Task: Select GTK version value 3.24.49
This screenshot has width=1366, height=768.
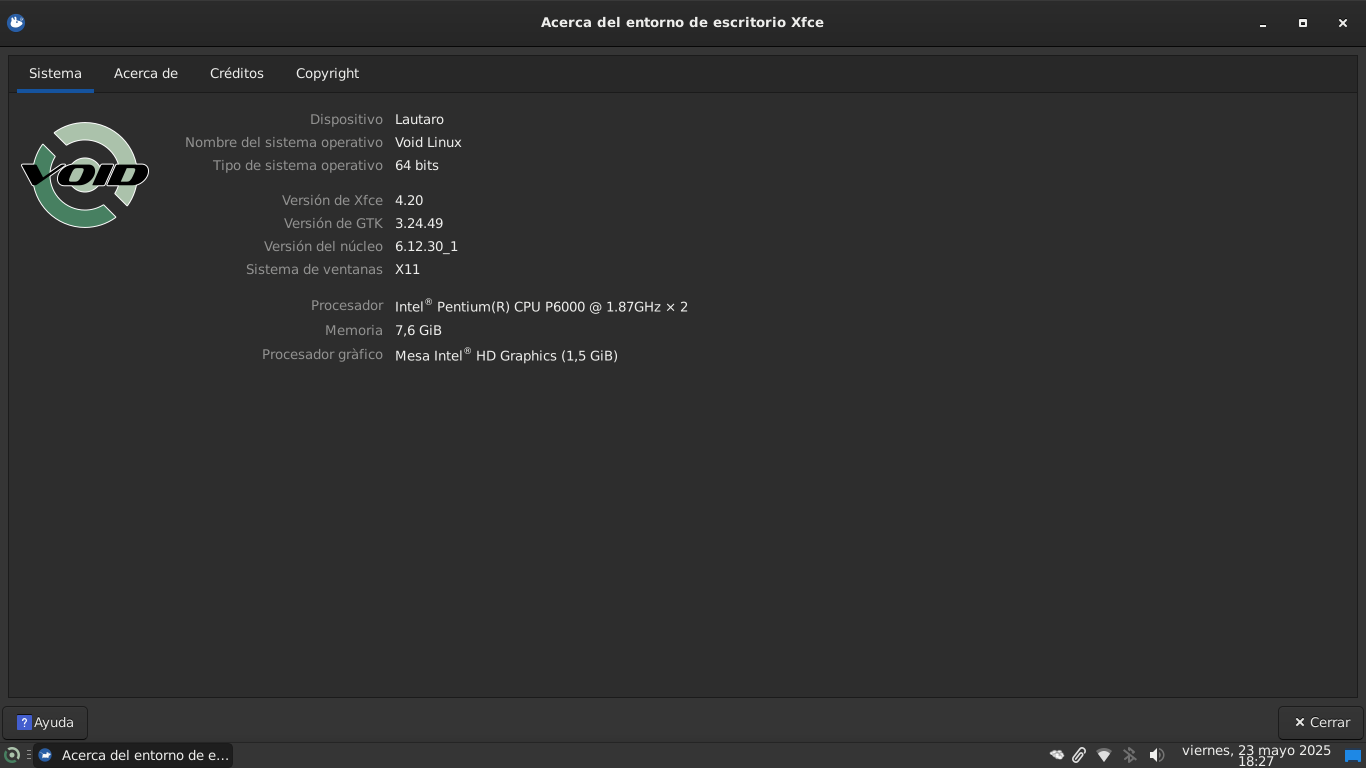Action: (419, 223)
